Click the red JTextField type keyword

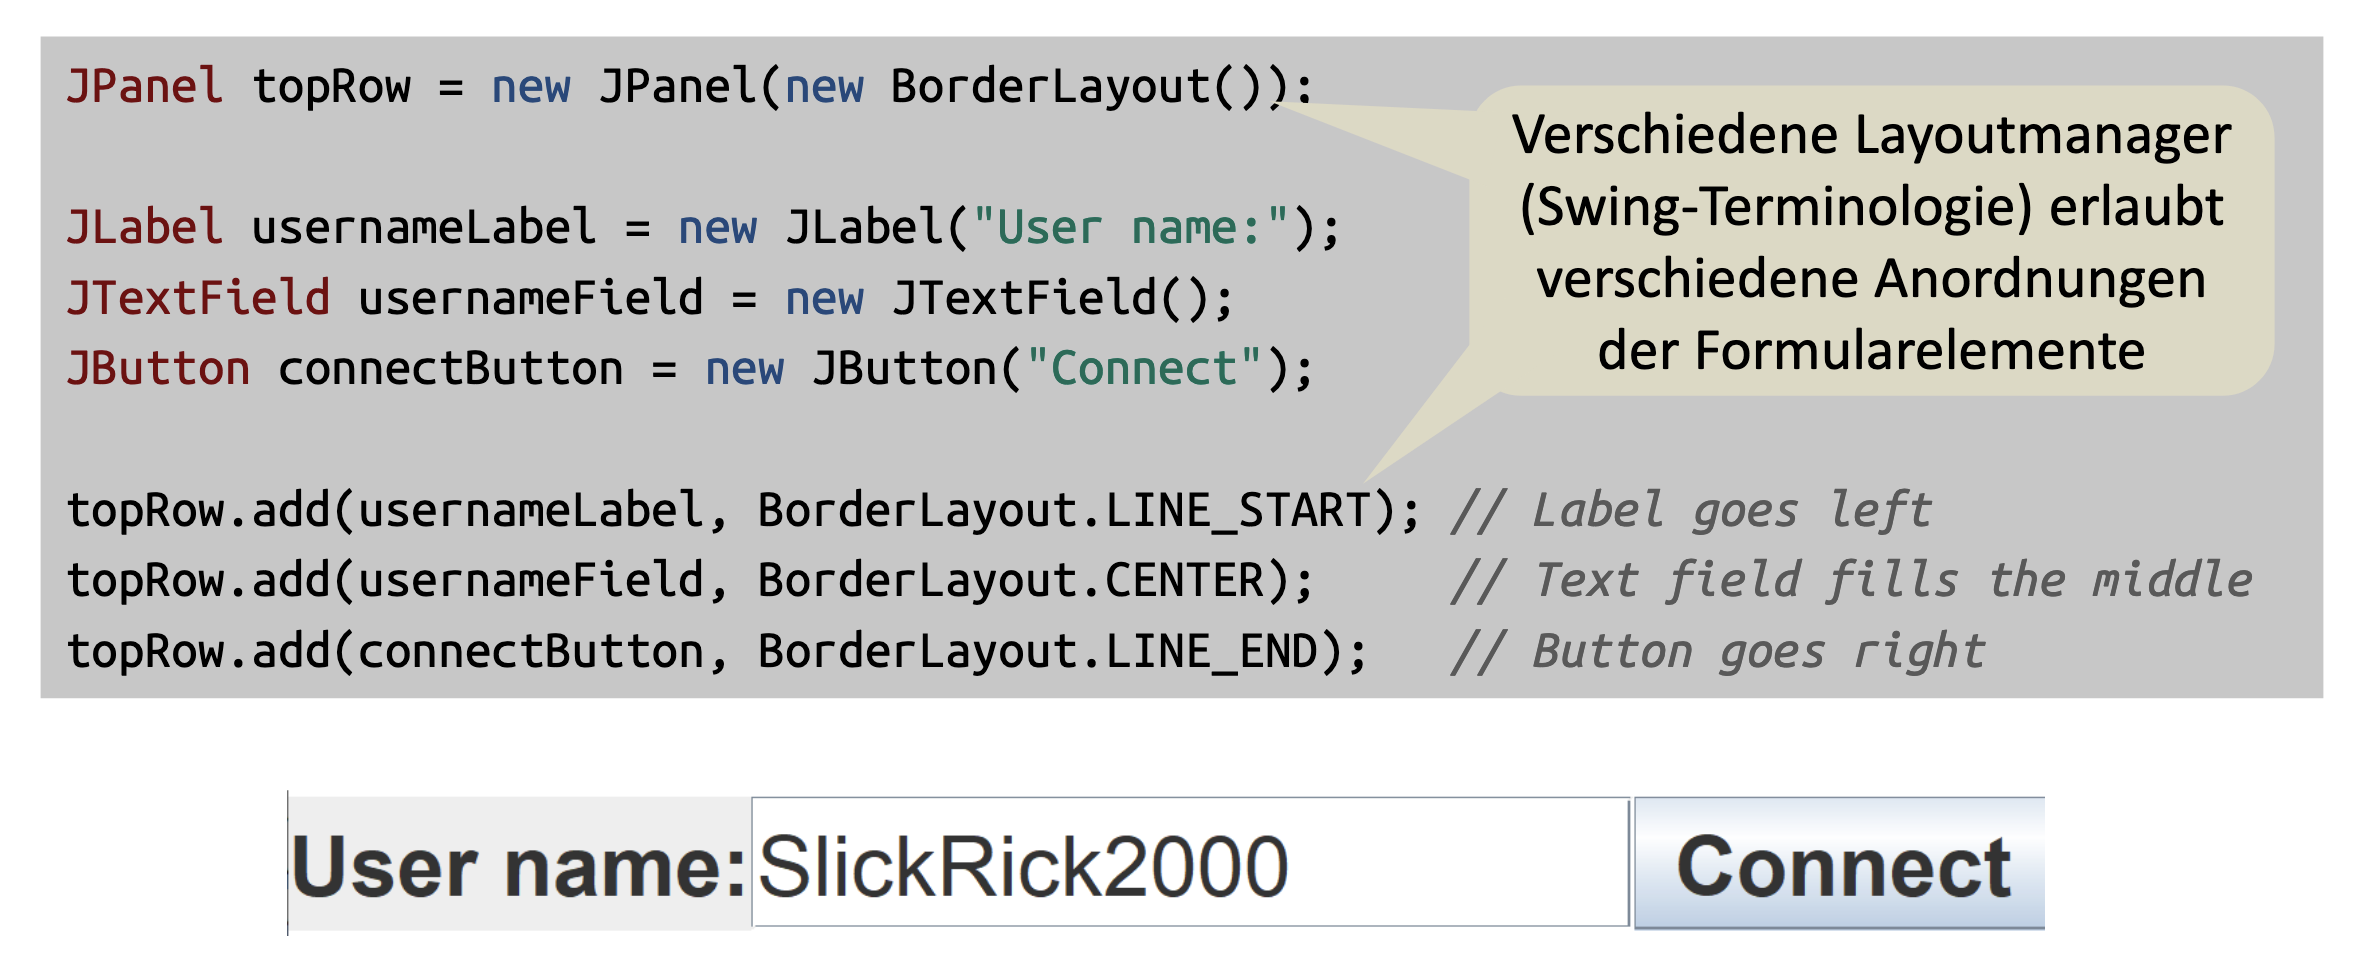click(198, 299)
